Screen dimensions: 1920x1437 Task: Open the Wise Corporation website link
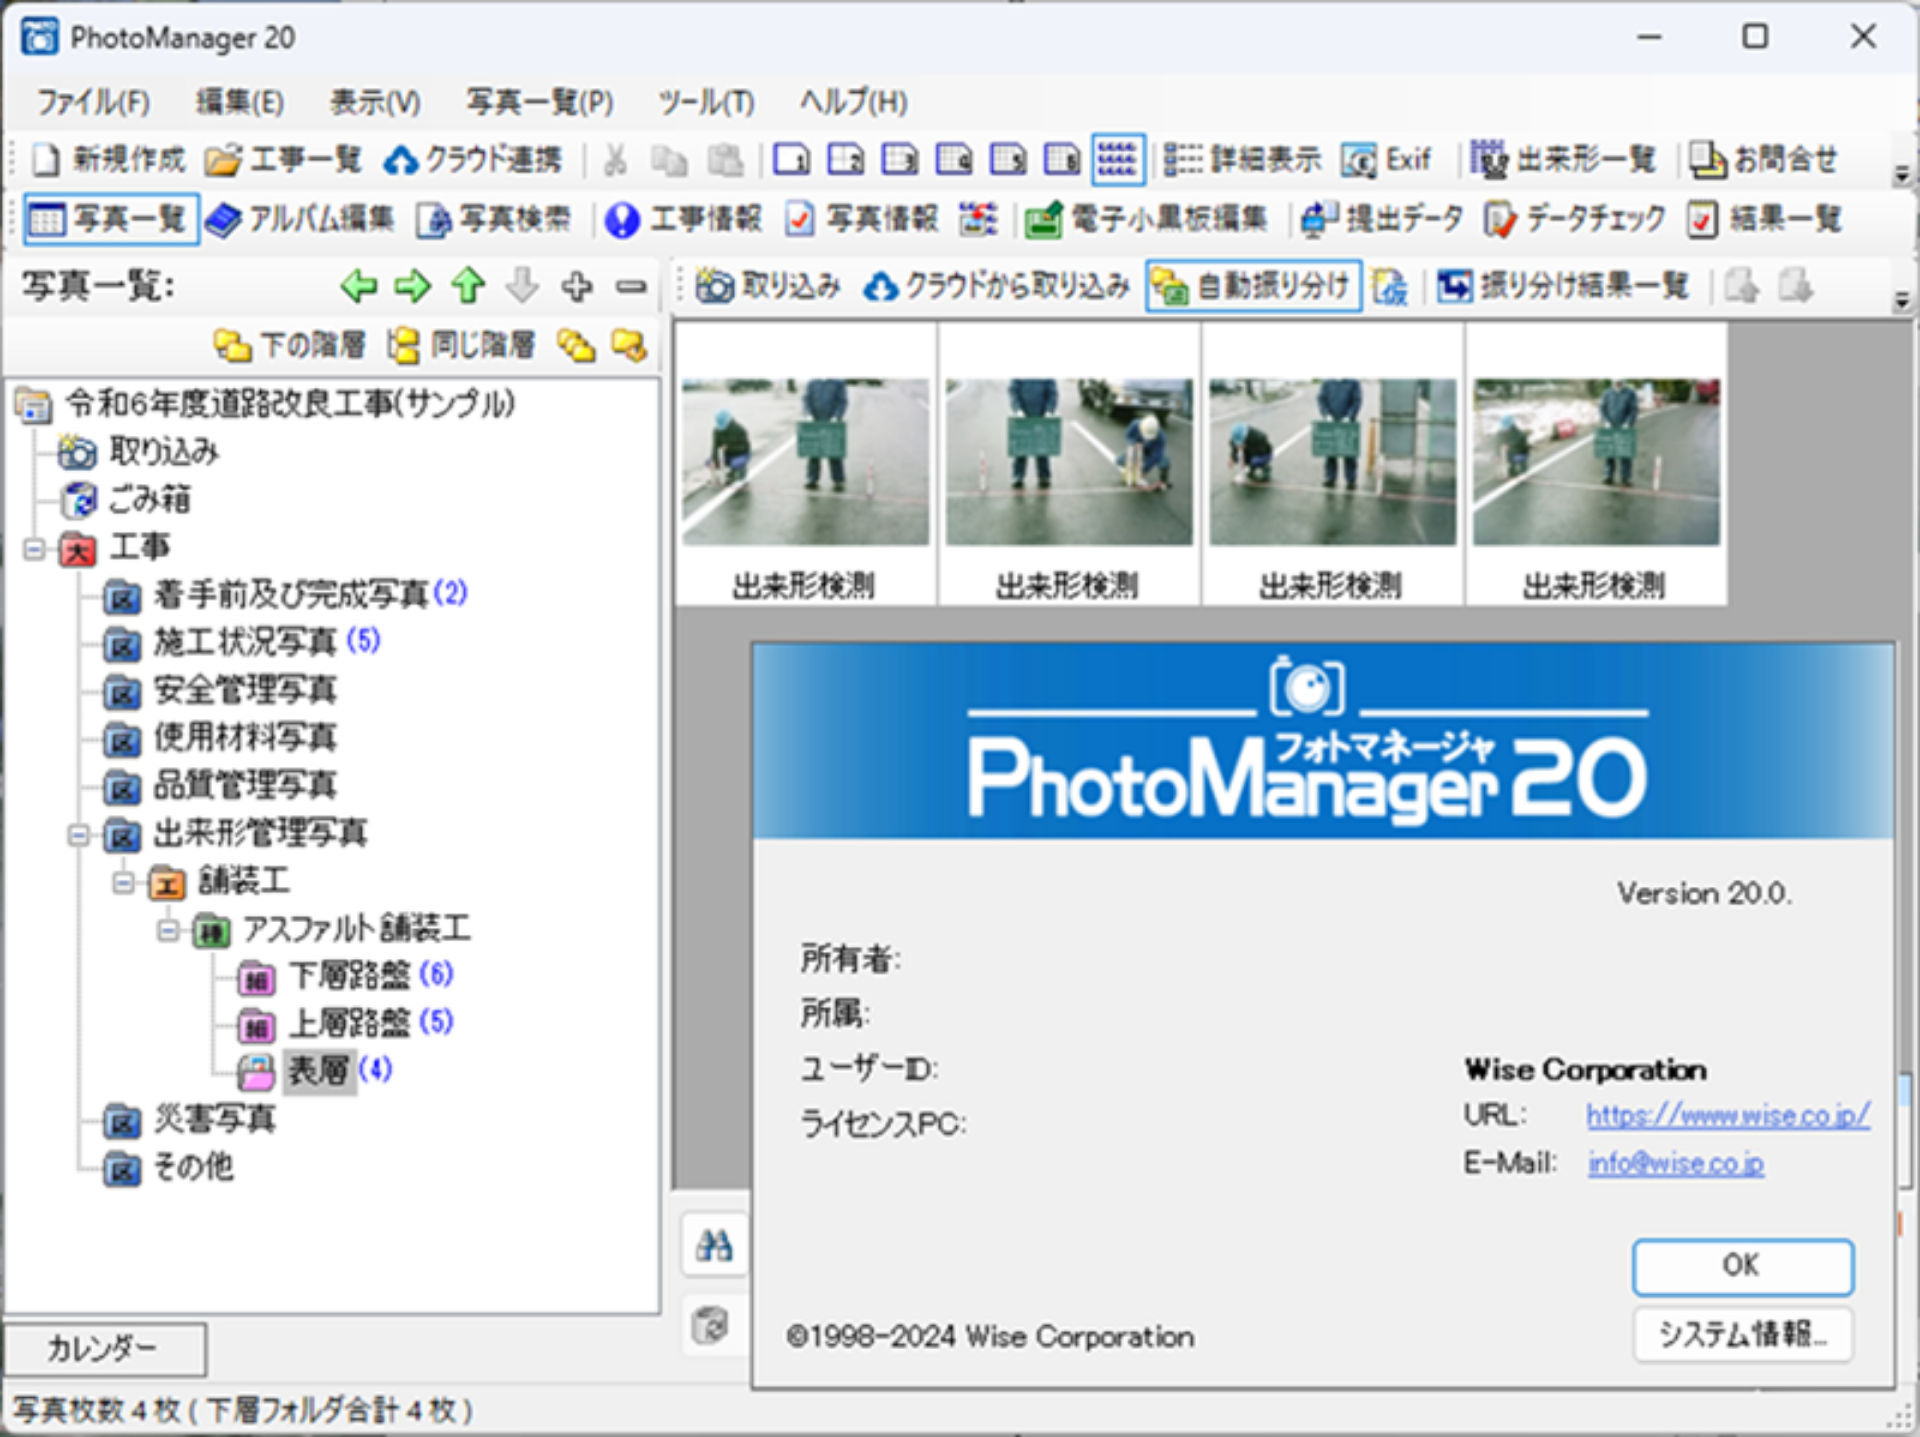[1726, 1116]
